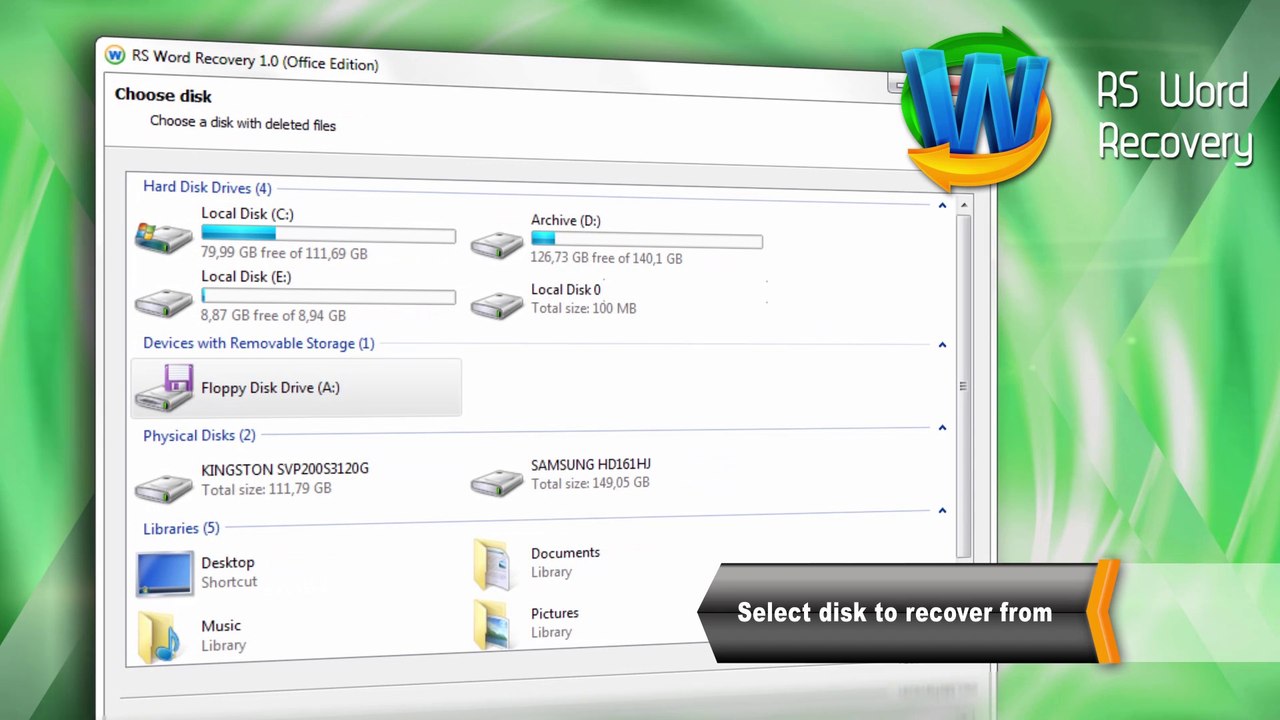Collapse the Physical Disks group chevron

942,428
